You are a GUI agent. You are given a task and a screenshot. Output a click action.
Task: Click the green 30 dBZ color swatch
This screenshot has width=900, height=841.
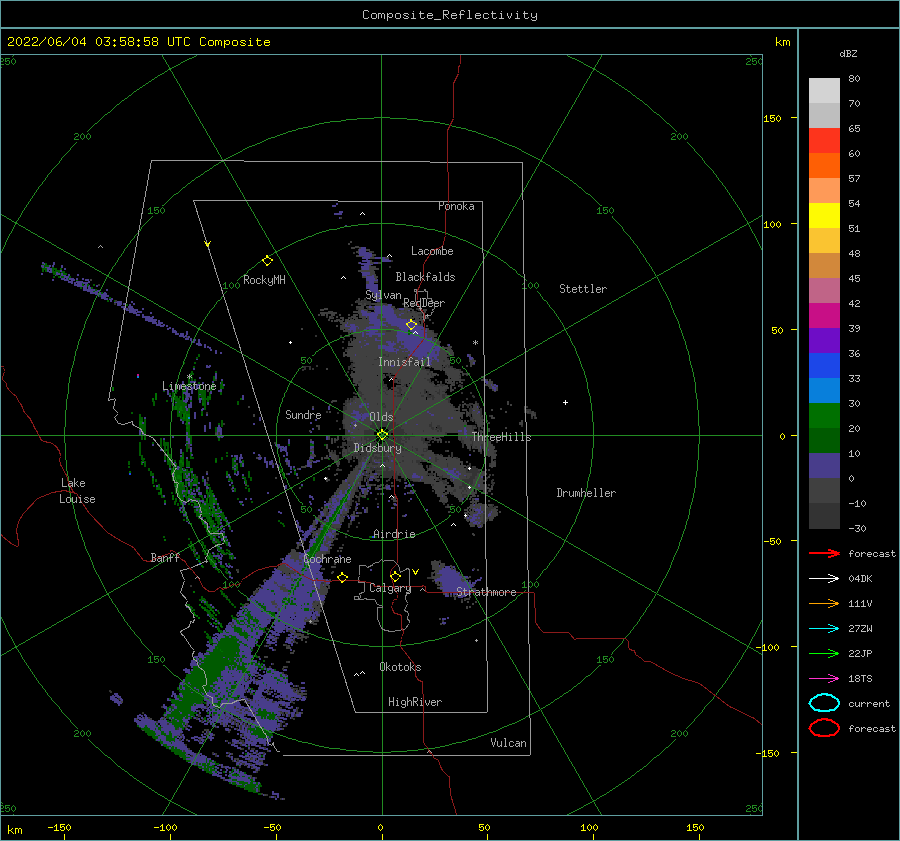[824, 416]
